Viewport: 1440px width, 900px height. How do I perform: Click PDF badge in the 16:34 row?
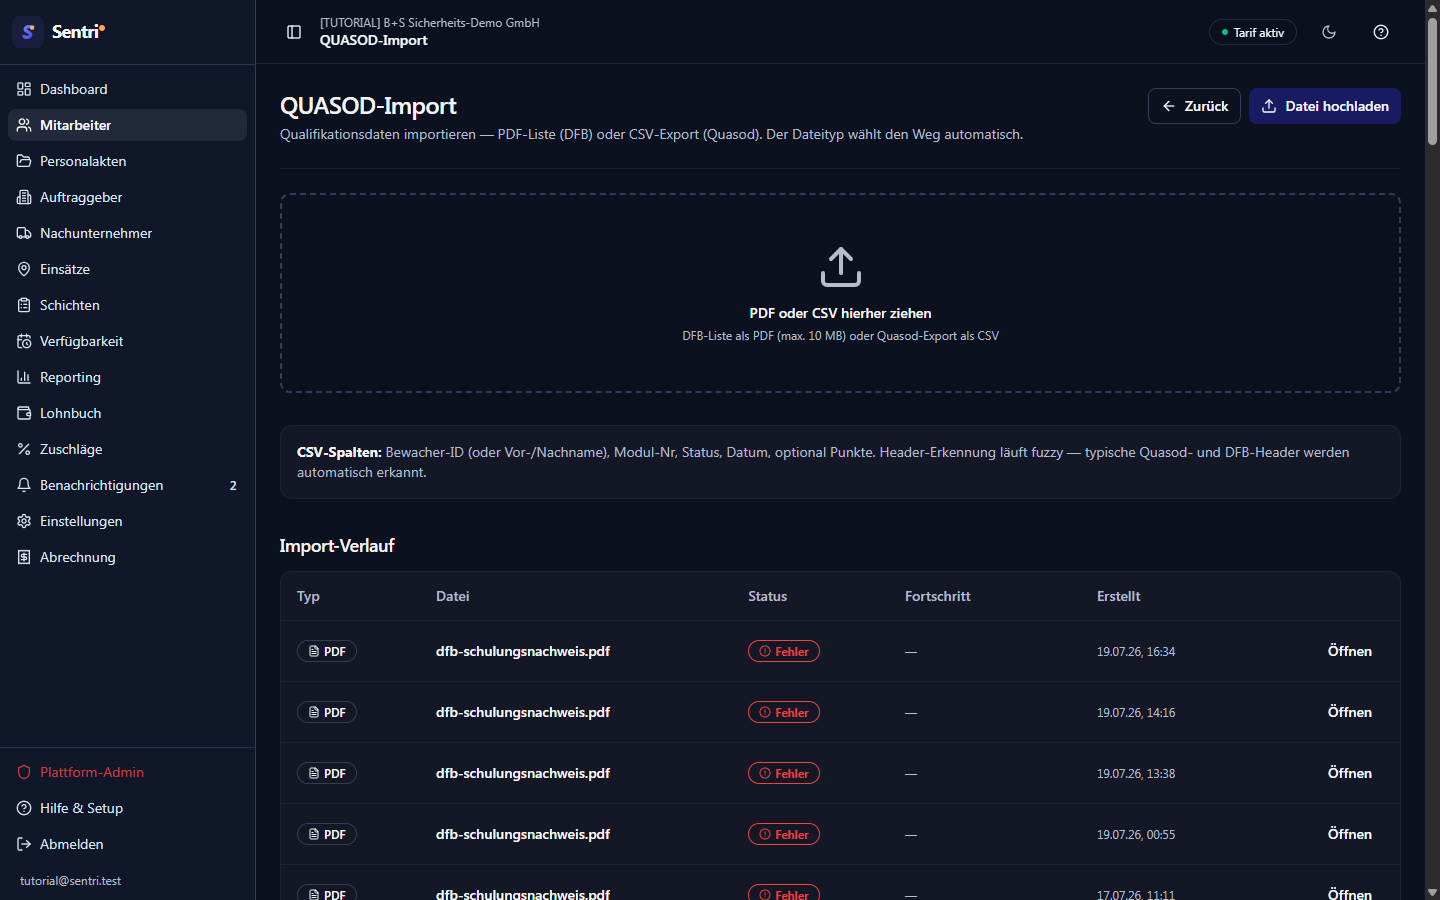click(x=327, y=651)
